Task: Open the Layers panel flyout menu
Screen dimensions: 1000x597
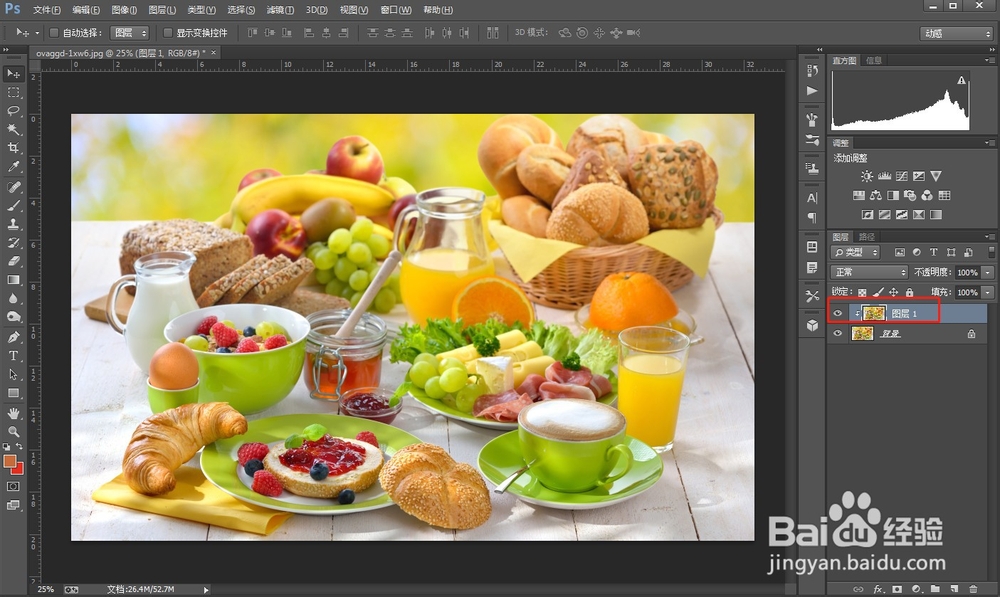Action: (x=989, y=237)
